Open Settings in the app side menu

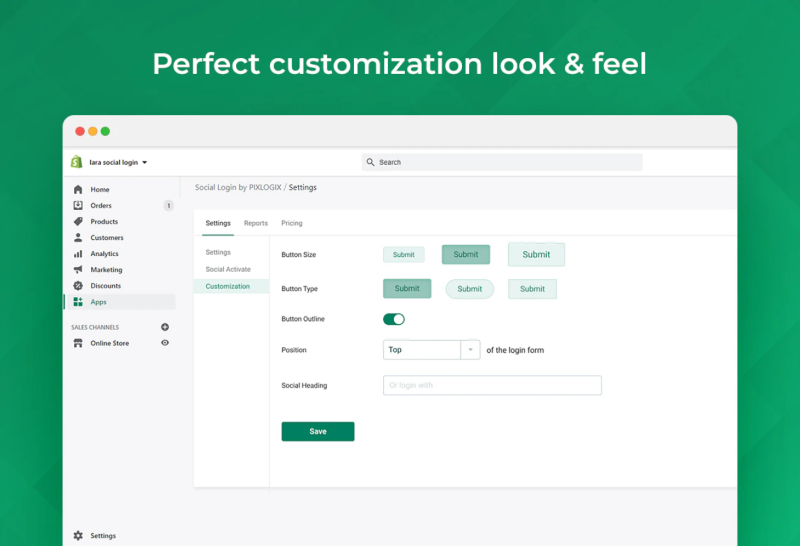(x=218, y=252)
